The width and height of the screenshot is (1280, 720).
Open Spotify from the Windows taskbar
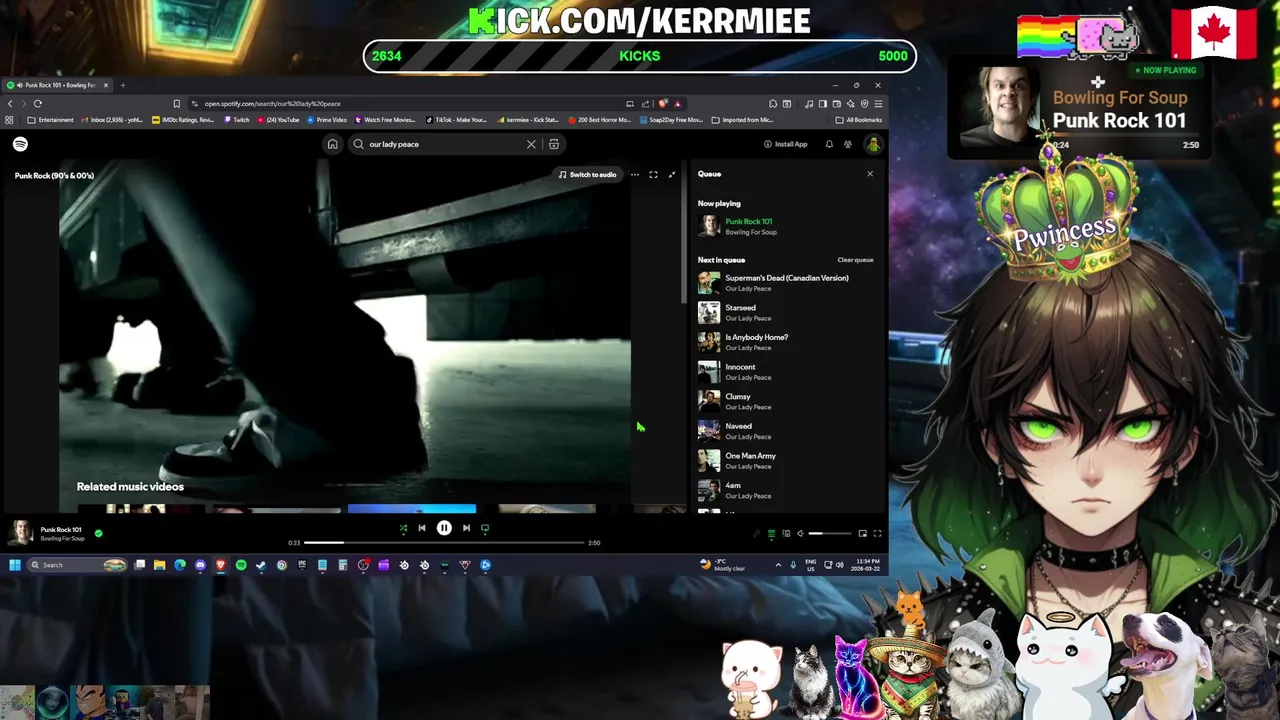pos(241,565)
